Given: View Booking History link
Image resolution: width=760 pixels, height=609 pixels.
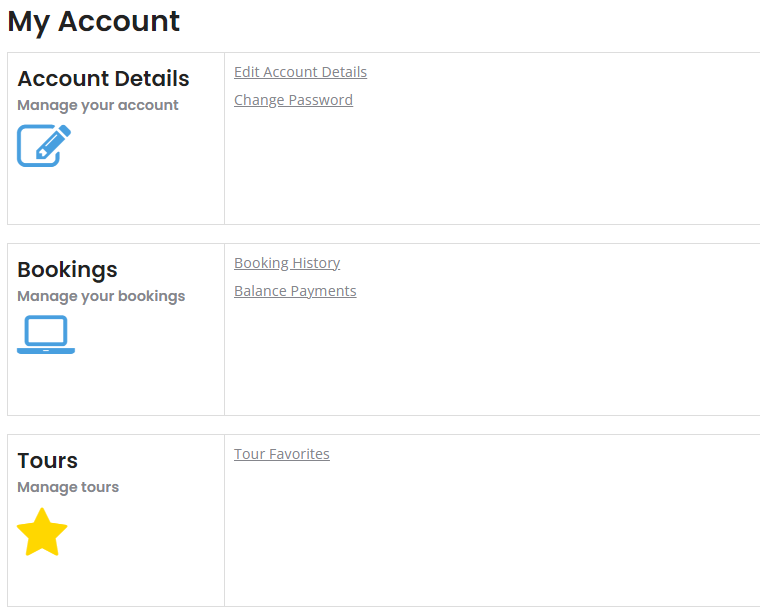Looking at the screenshot, I should [287, 263].
